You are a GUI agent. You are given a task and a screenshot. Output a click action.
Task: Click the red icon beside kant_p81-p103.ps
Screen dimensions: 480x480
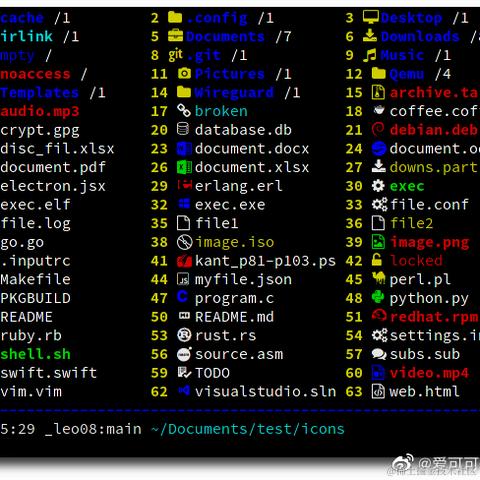184,261
